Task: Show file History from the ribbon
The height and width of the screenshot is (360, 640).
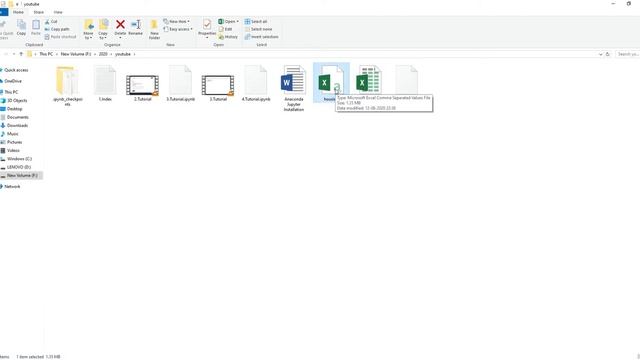Action: tap(228, 37)
